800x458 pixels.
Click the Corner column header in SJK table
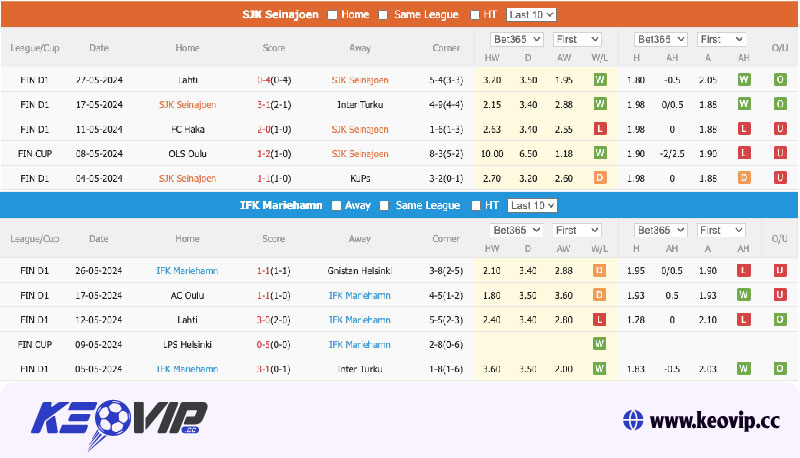pyautogui.click(x=446, y=47)
